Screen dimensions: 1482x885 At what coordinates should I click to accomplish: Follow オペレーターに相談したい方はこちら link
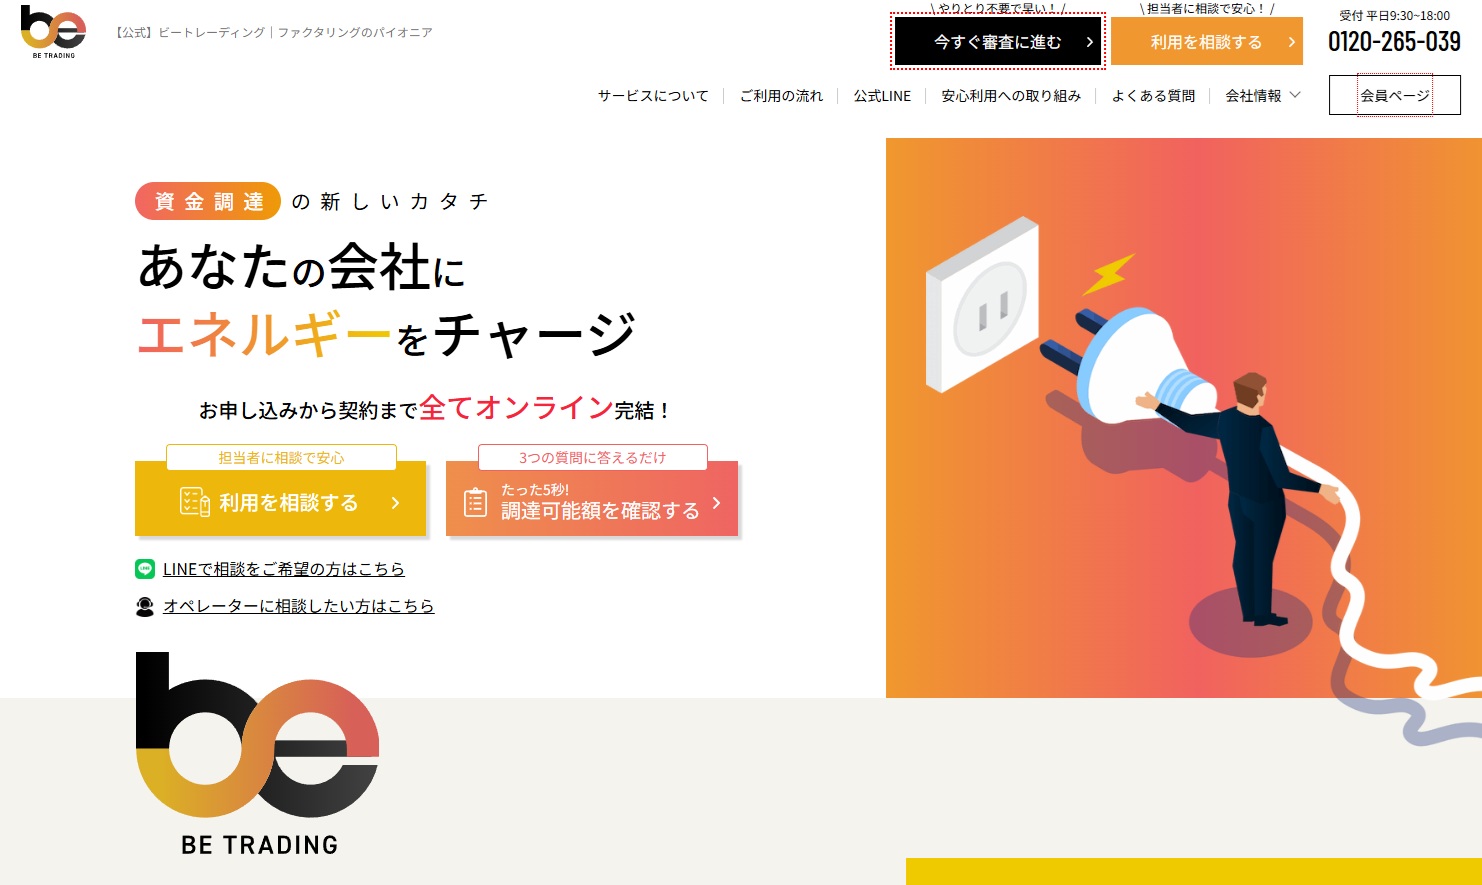coord(299,606)
